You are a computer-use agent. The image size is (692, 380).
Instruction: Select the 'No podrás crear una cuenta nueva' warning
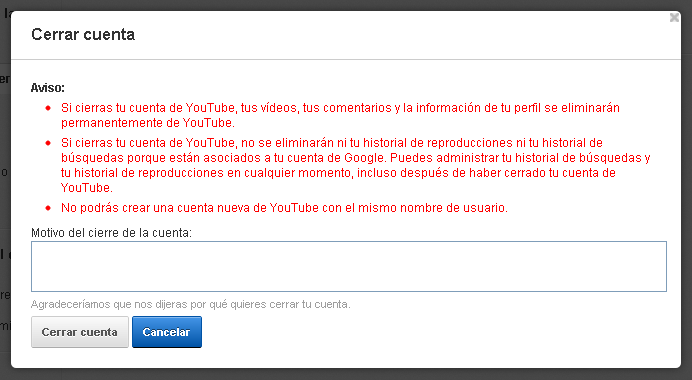click(284, 207)
